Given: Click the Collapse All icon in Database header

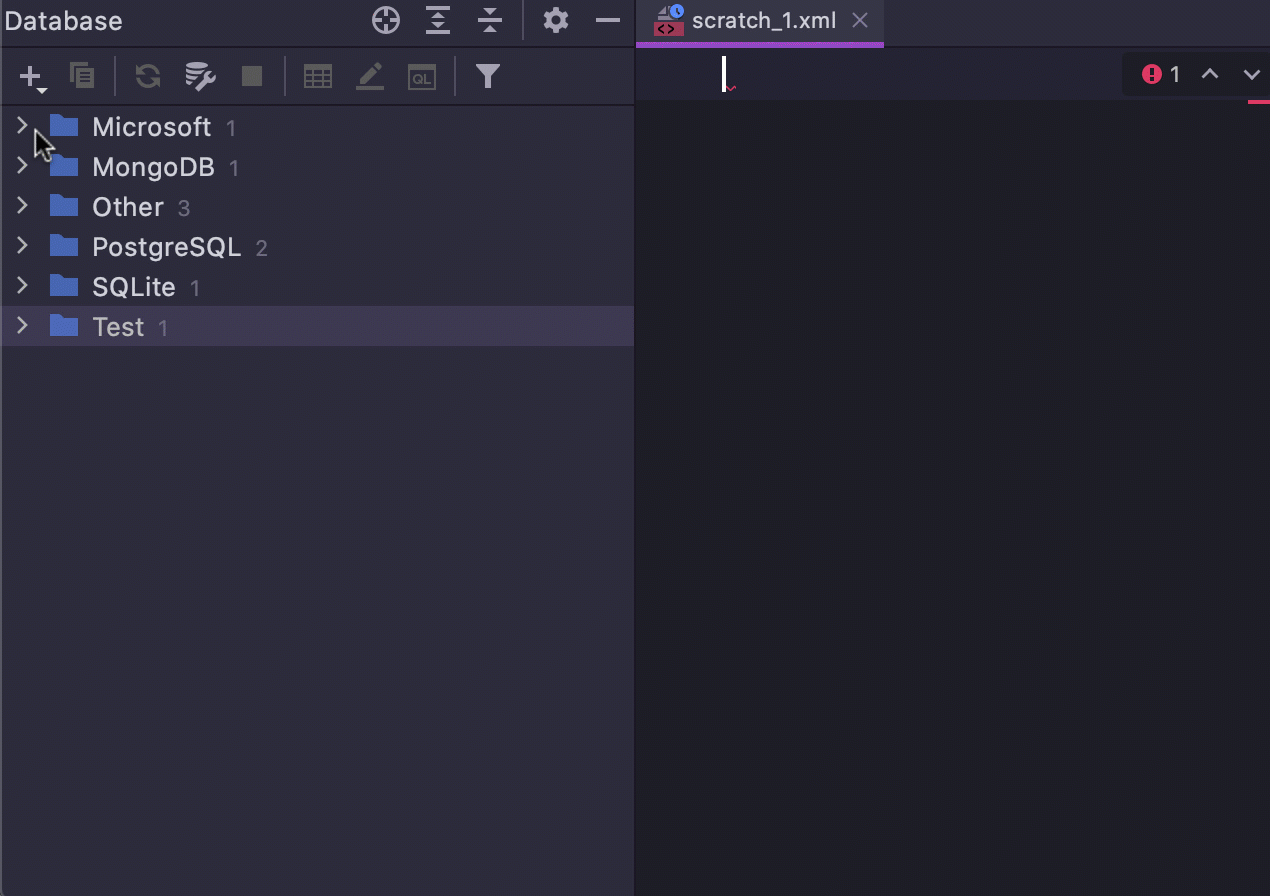Looking at the screenshot, I should click(490, 20).
